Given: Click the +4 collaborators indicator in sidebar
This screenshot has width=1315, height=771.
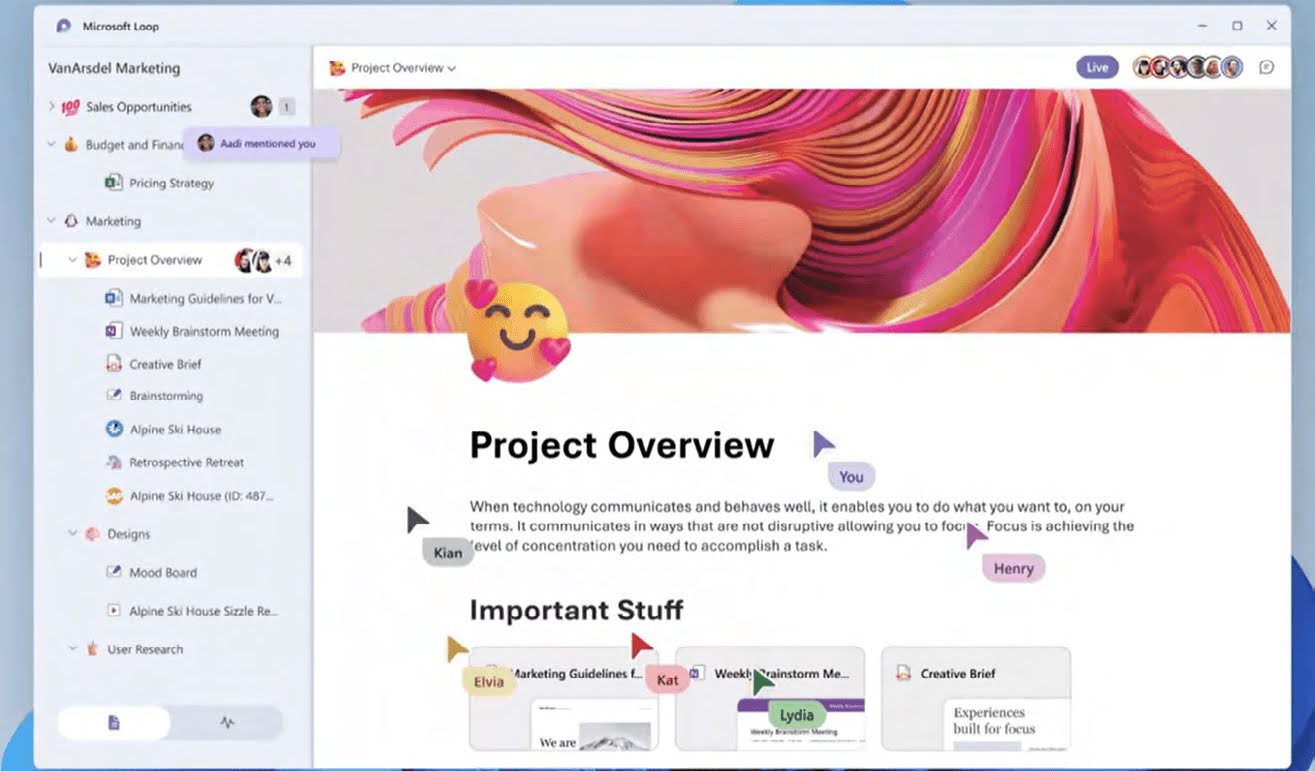Looking at the screenshot, I should click(x=283, y=261).
